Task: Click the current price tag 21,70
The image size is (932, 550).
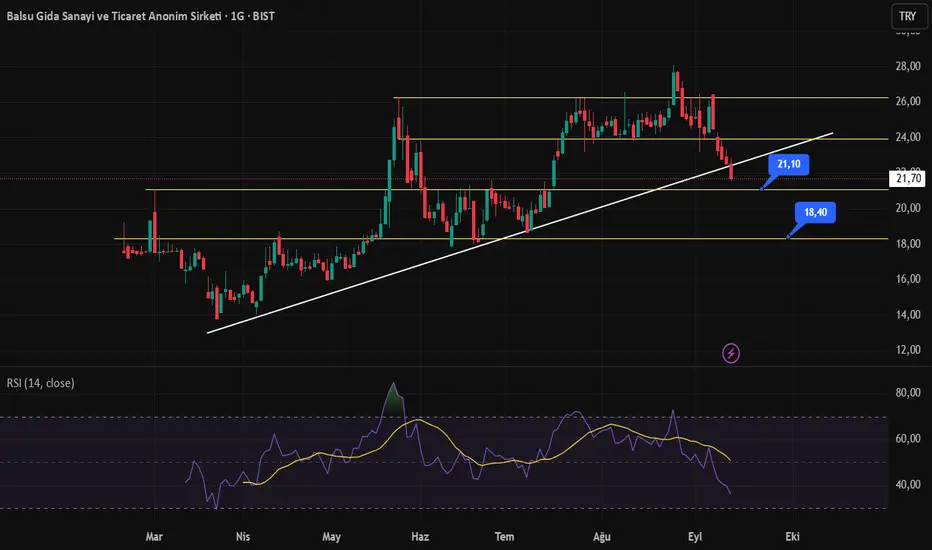Action: [x=908, y=178]
